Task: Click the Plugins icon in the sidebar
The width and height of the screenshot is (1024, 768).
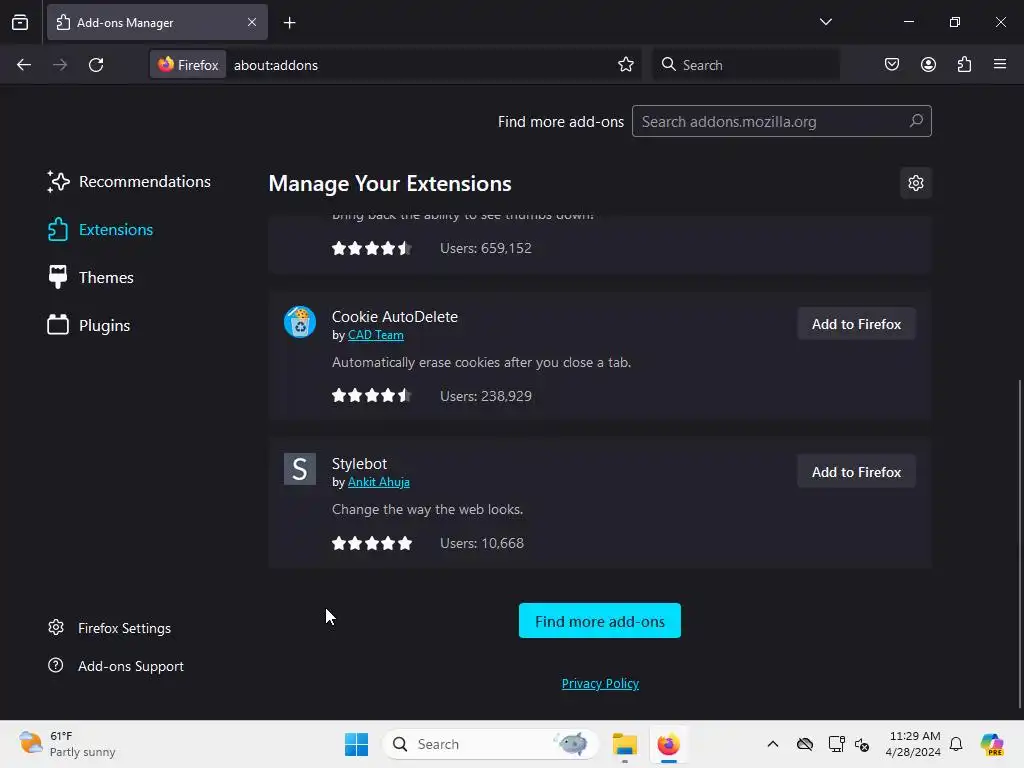Action: coord(57,325)
